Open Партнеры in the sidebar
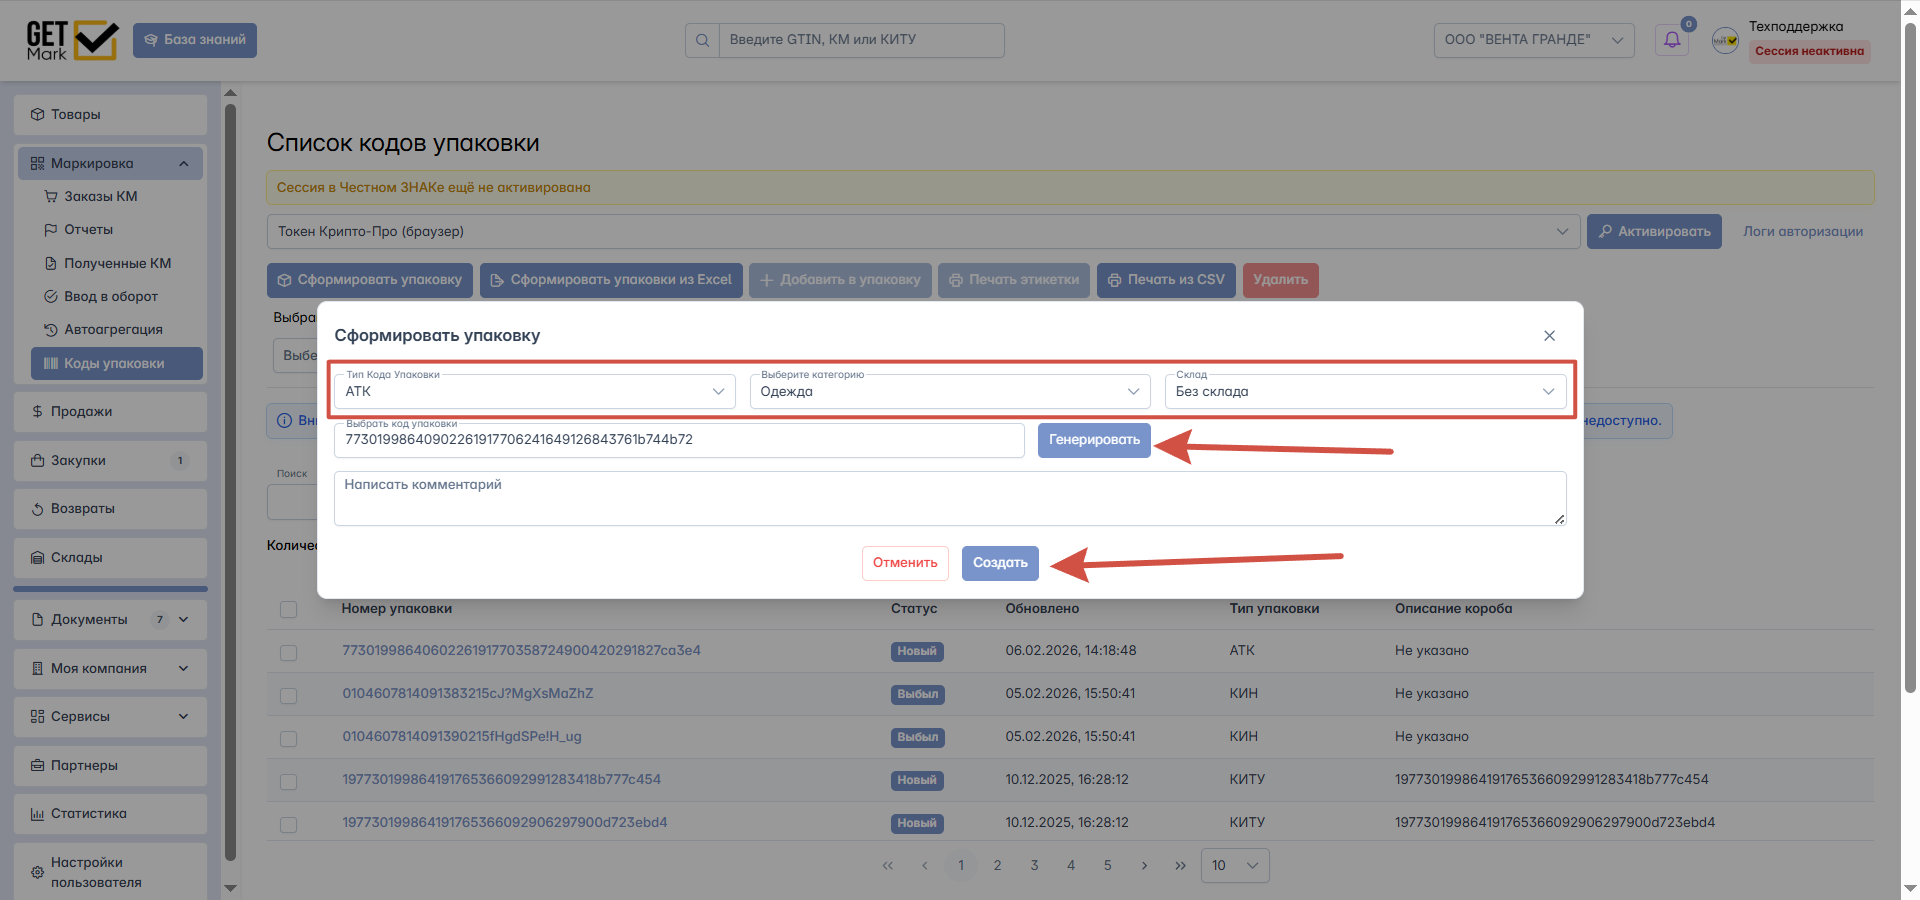 pos(110,766)
